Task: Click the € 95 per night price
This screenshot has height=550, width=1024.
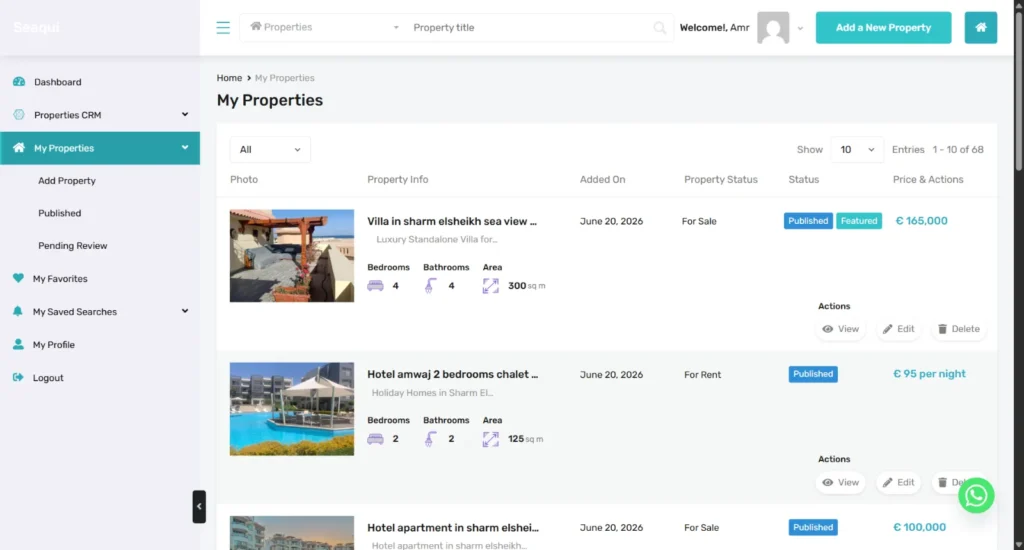Action: point(929,374)
